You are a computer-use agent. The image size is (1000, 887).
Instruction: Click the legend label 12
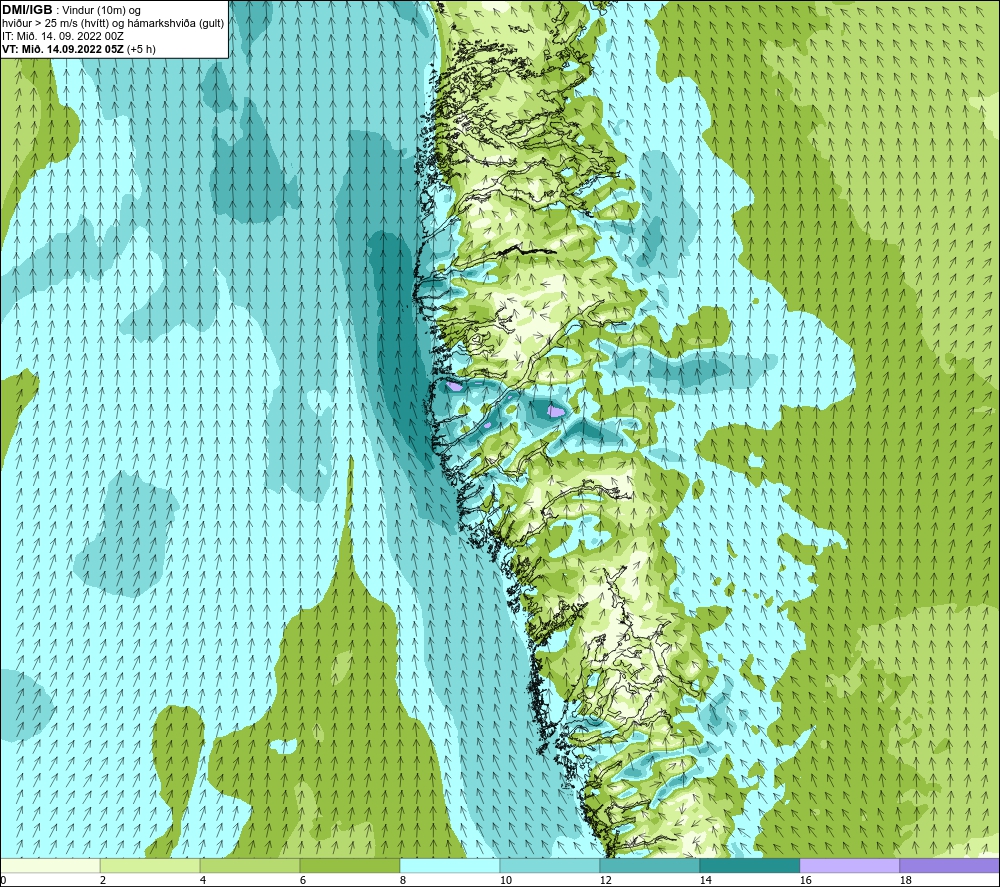(605, 881)
